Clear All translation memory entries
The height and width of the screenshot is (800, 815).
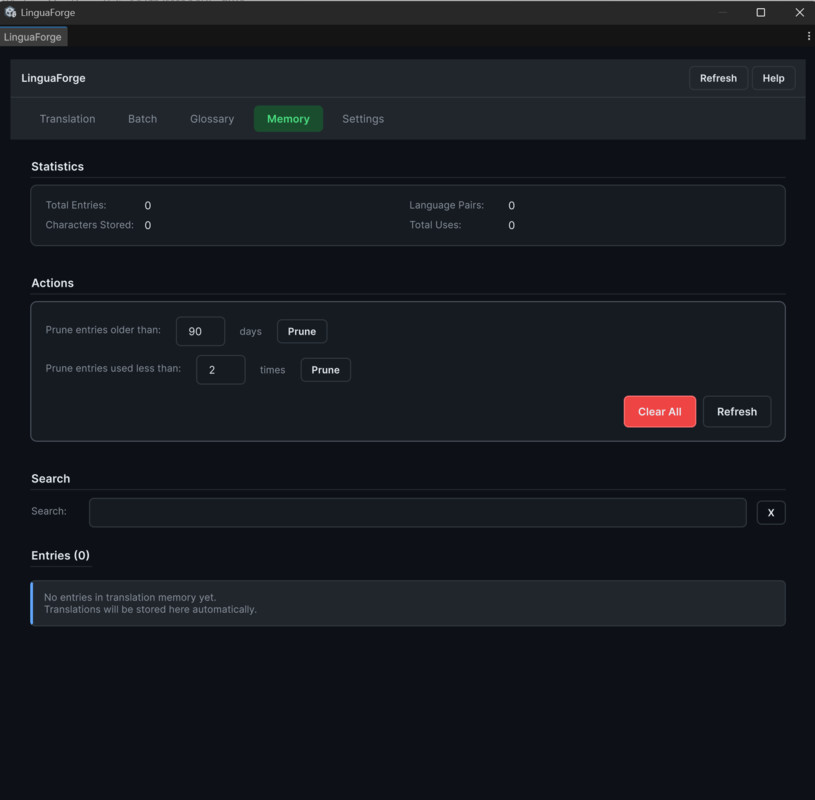coord(659,411)
